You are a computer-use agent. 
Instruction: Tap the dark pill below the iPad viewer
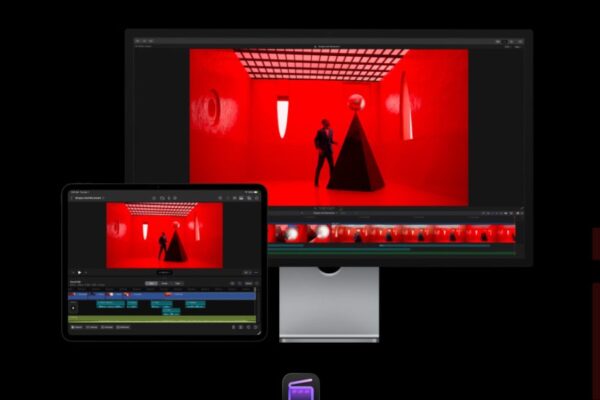click(x=164, y=272)
